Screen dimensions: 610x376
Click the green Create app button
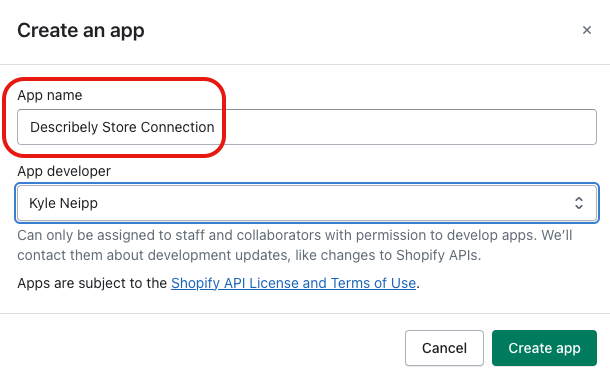click(544, 348)
